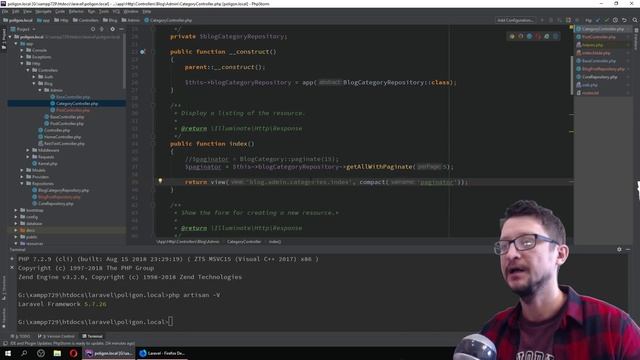The height and width of the screenshot is (360, 640).
Task: Expand the Exceptions folder
Action: coord(22,57)
